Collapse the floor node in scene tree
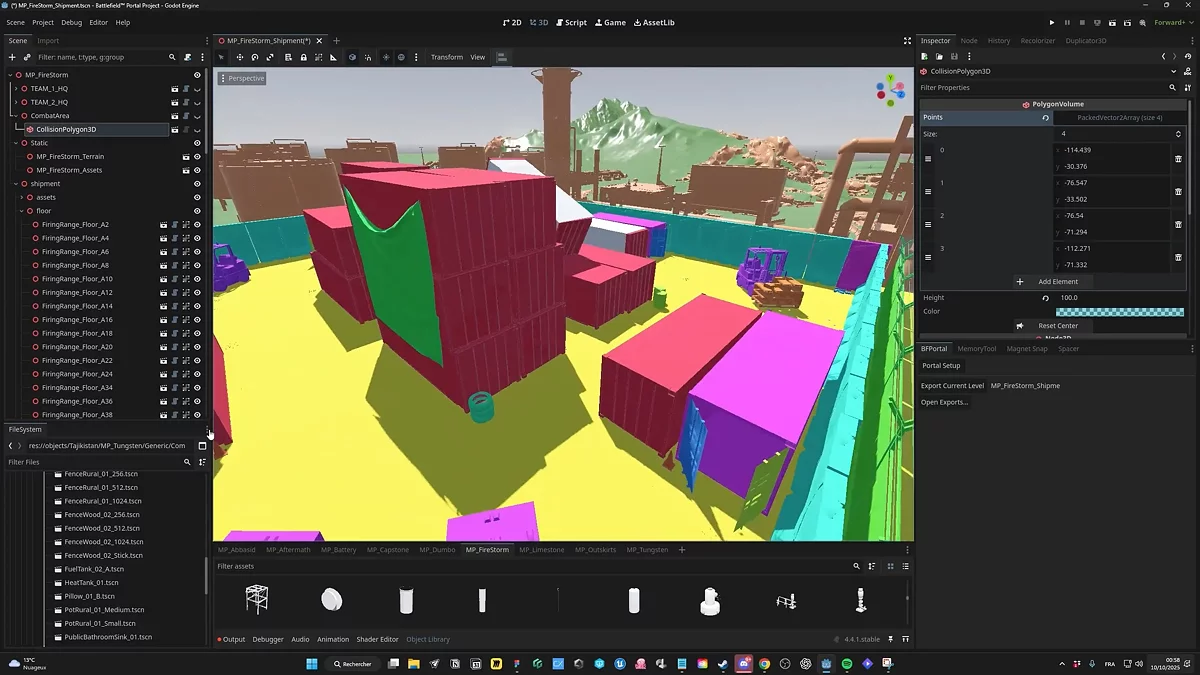 tap(22, 211)
